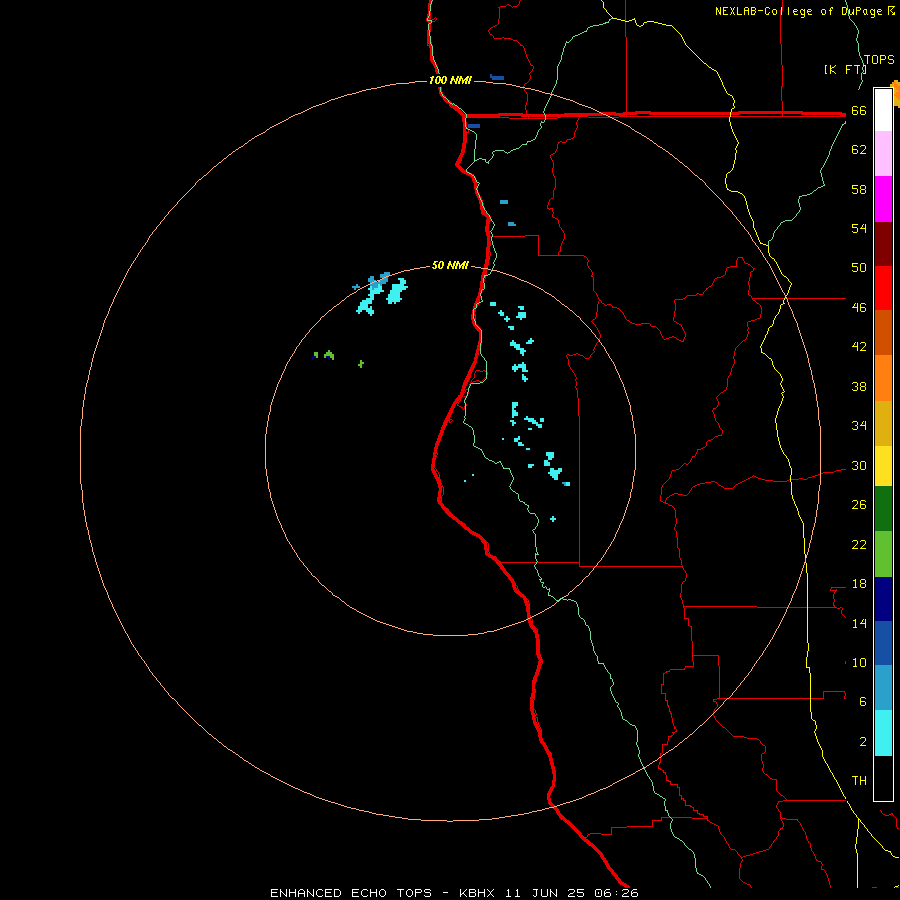Click the light pink legend swatch
900x900 pixels.
[x=883, y=154]
